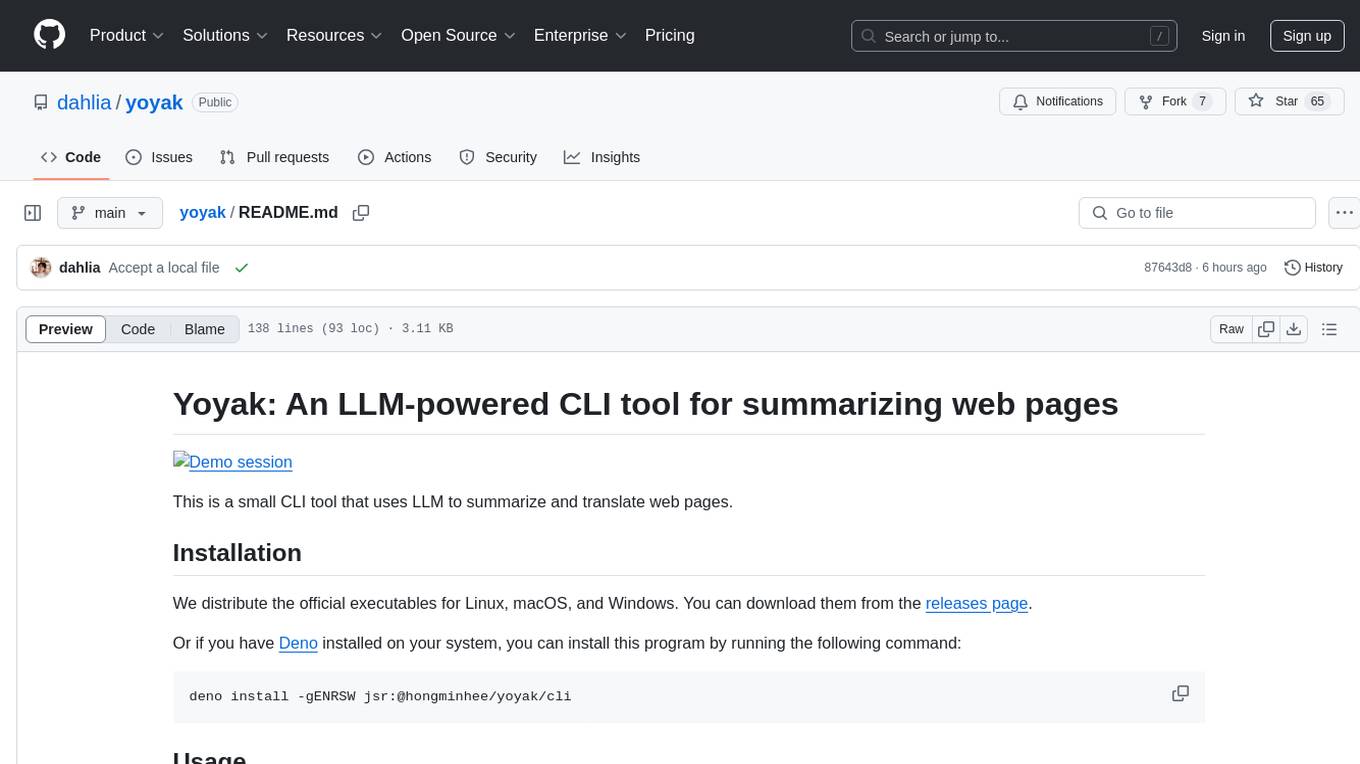Select the Preview view
Screen dimensions: 1360x764
click(x=66, y=329)
